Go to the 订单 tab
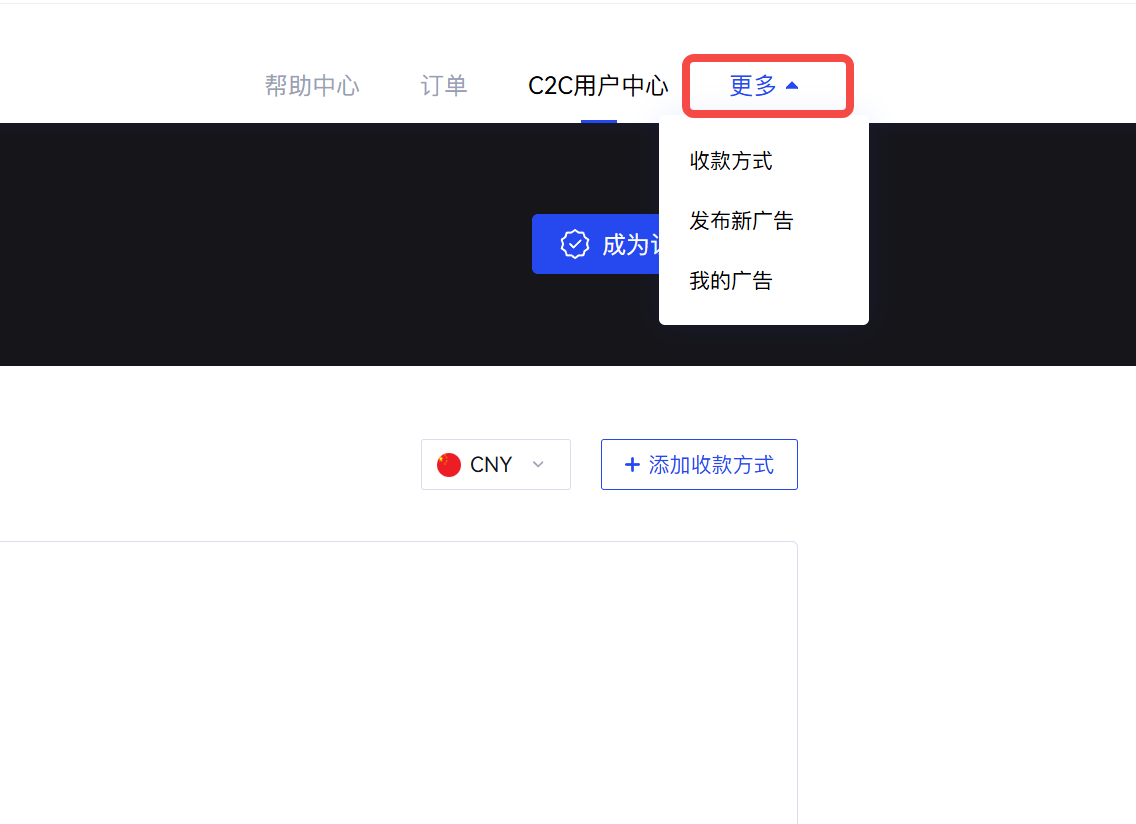Viewport: 1136px width, 824px height. tap(444, 86)
